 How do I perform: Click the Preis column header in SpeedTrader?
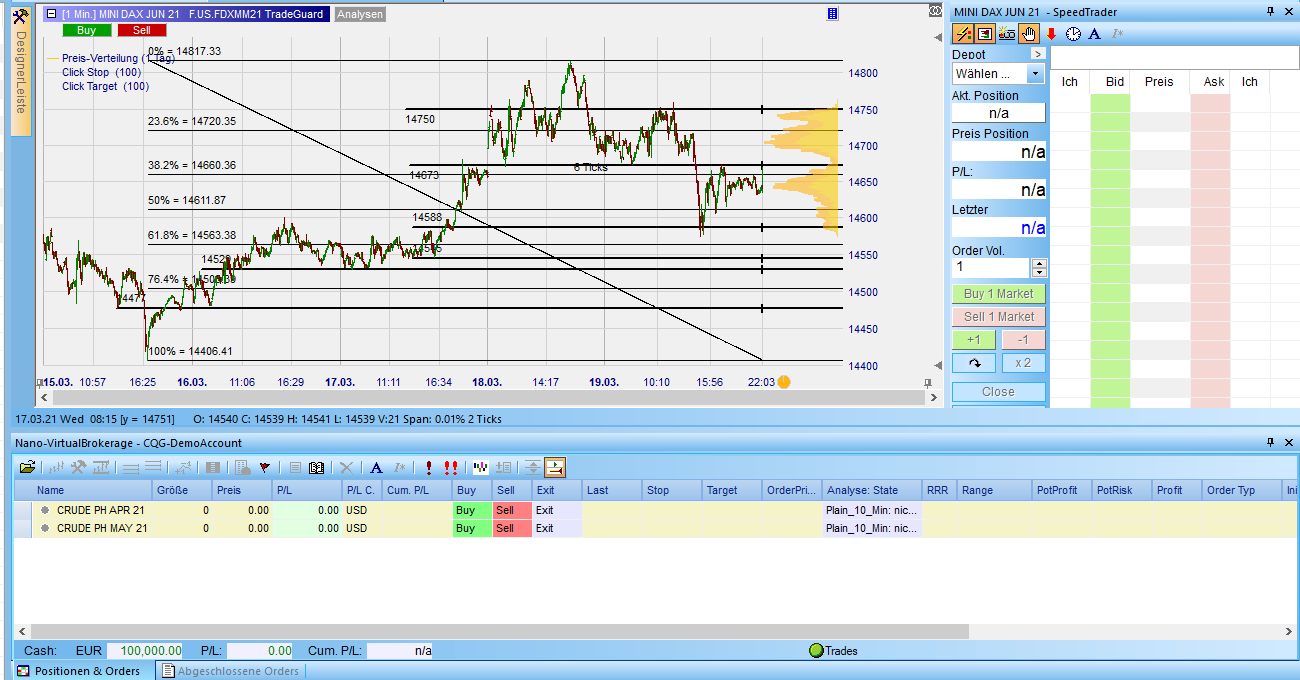point(1159,82)
